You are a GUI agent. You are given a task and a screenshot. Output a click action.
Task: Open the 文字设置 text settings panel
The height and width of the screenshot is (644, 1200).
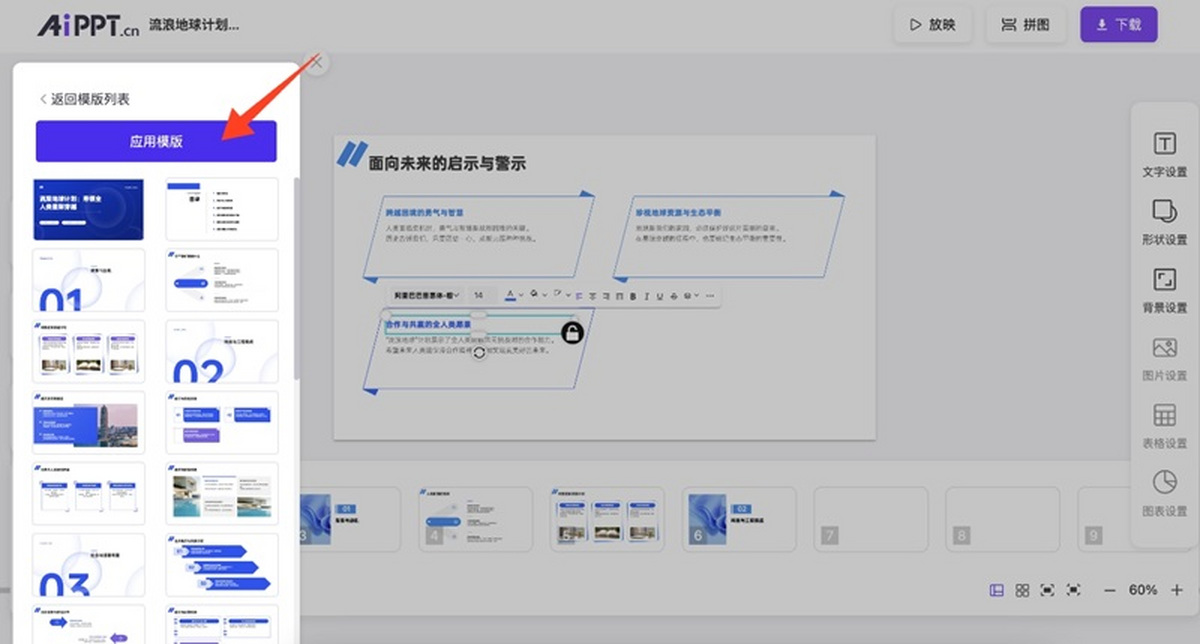1164,153
